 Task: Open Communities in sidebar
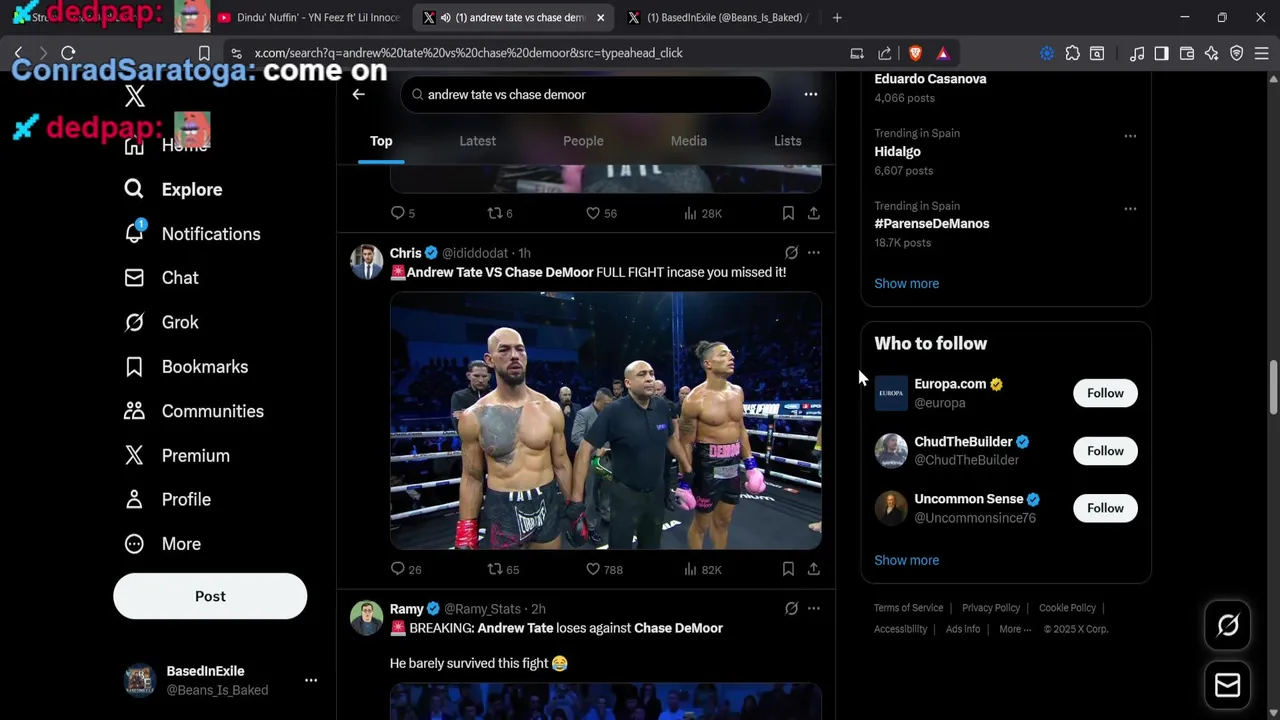[193, 411]
